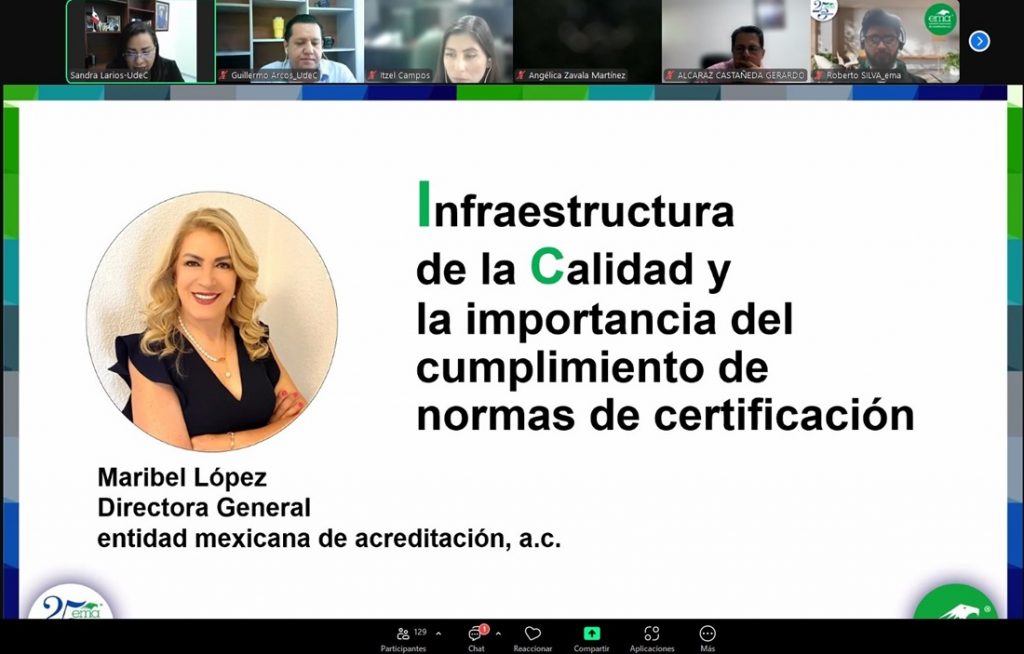Click muted mic icon beside Itzel Campos name
Screen dimensions: 1024x654
pos(372,75)
